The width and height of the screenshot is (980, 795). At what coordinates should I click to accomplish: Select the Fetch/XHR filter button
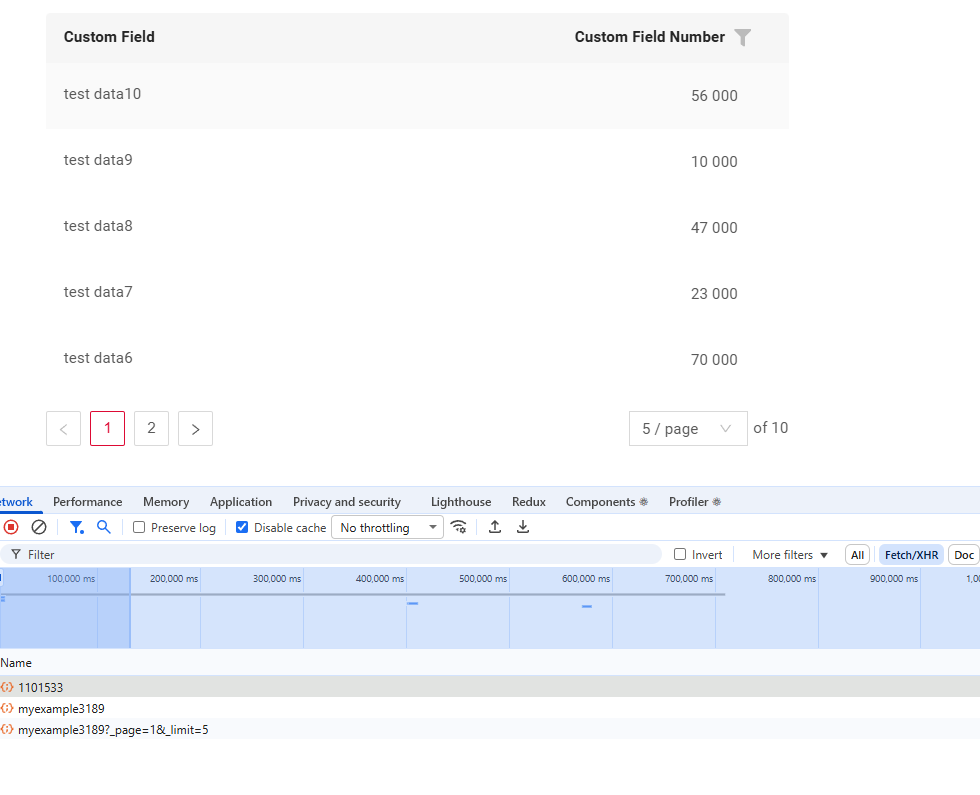click(911, 555)
